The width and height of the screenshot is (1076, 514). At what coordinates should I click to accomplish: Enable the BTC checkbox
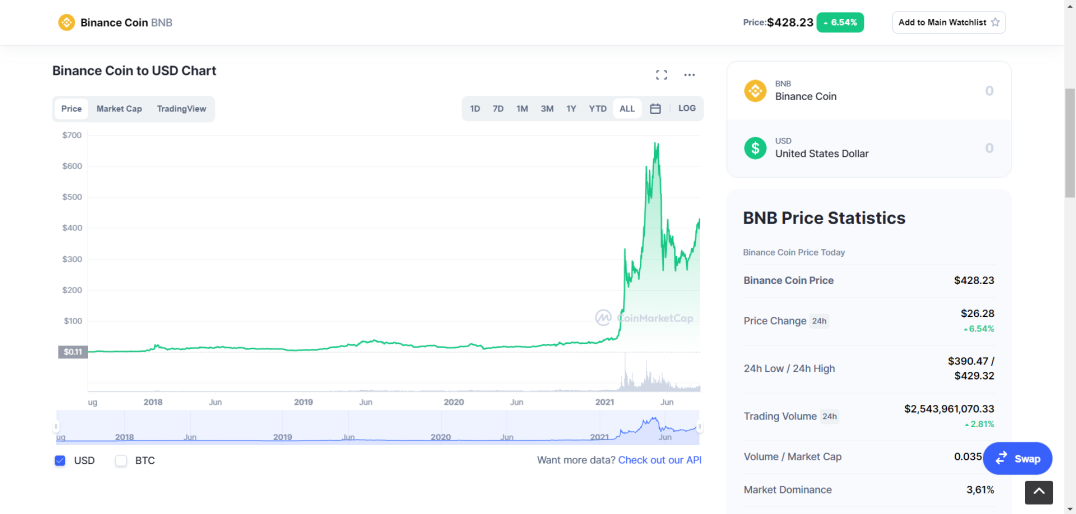pos(121,460)
